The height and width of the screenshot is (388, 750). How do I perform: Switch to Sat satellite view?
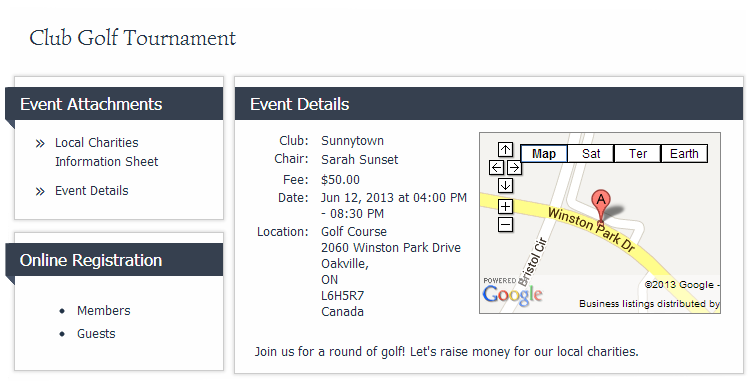591,154
